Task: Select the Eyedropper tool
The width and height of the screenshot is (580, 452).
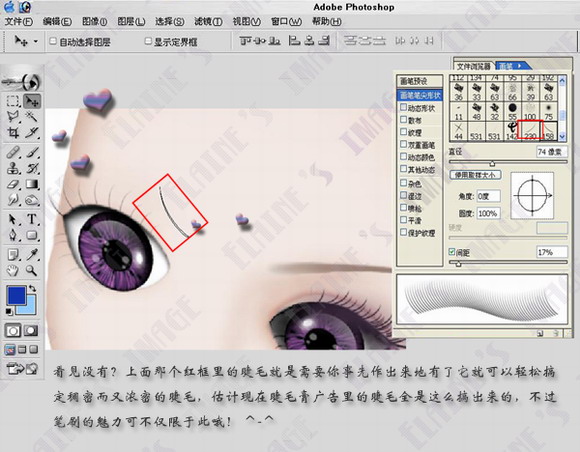Action: point(32,255)
